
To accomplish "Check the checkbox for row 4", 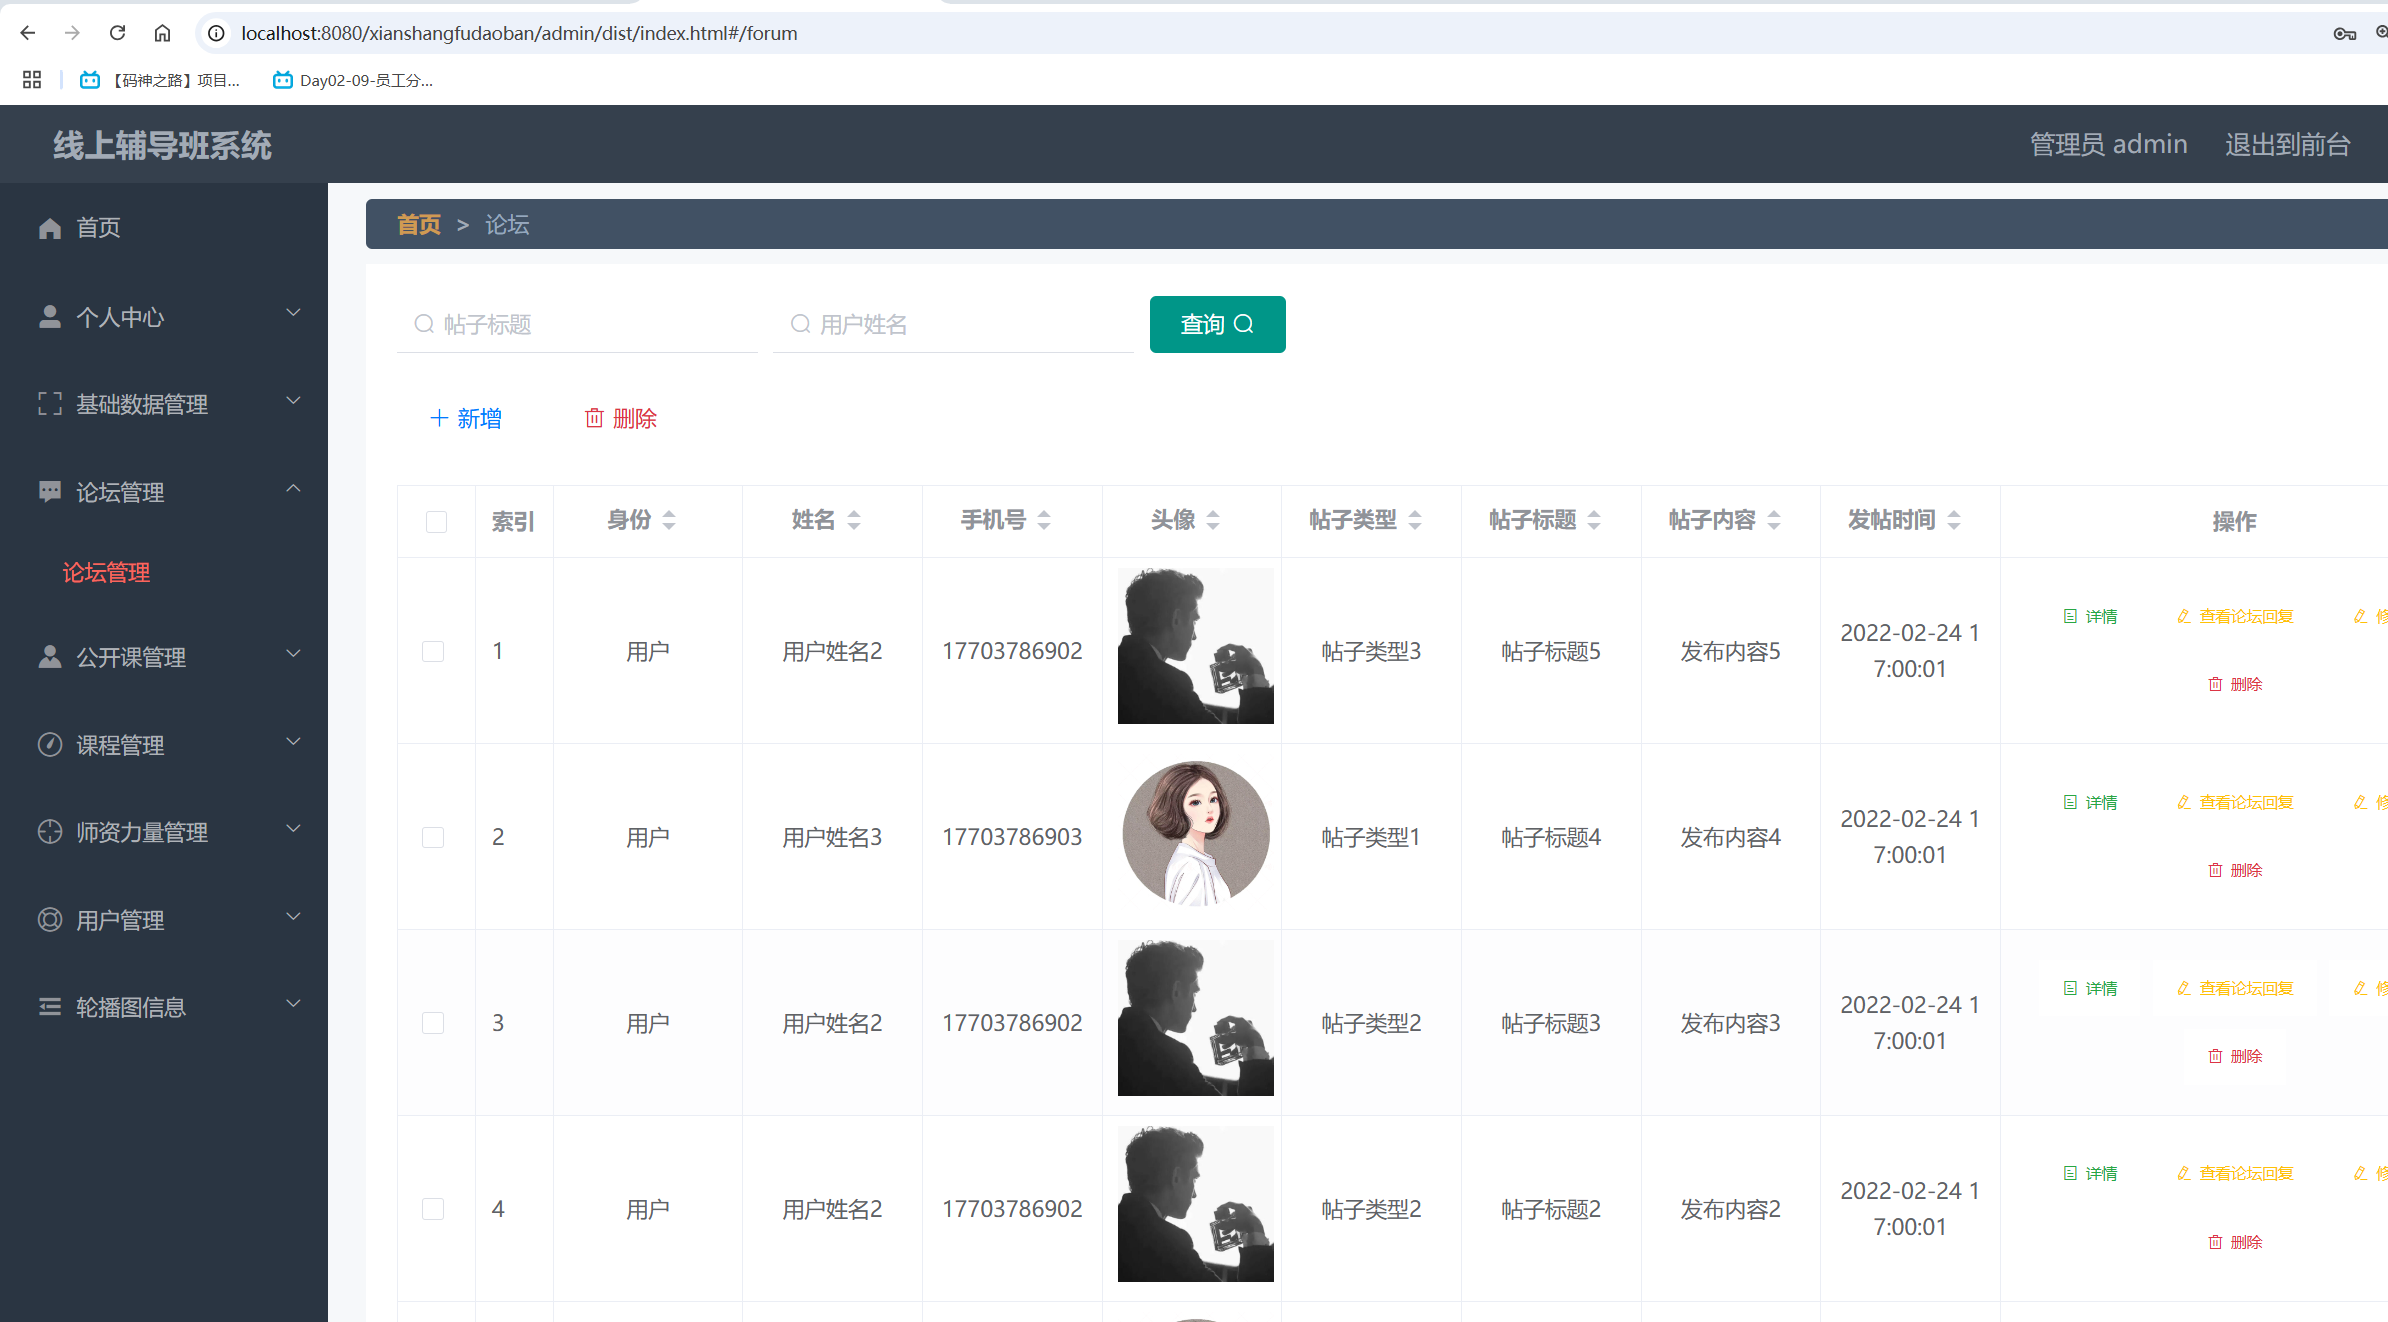I will pos(433,1209).
